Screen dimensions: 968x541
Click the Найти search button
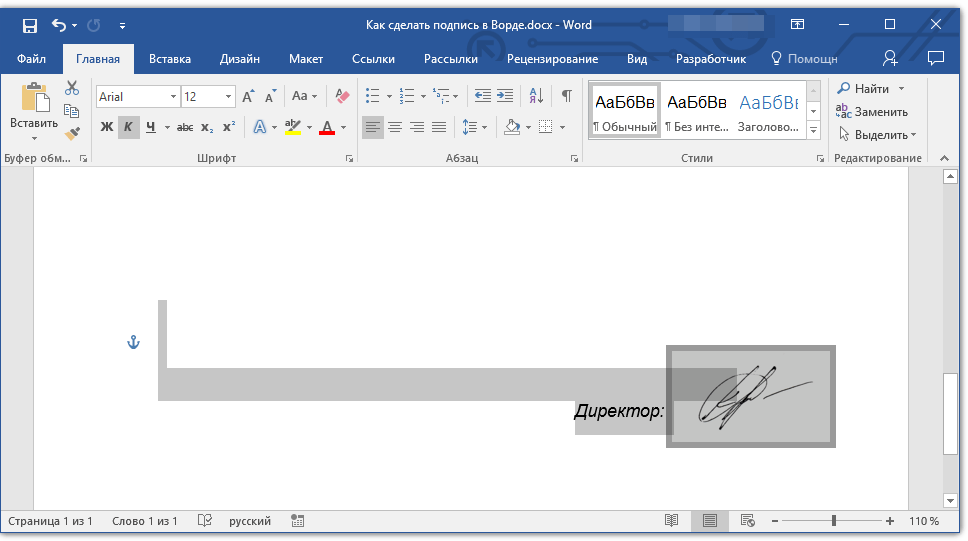[x=865, y=89]
